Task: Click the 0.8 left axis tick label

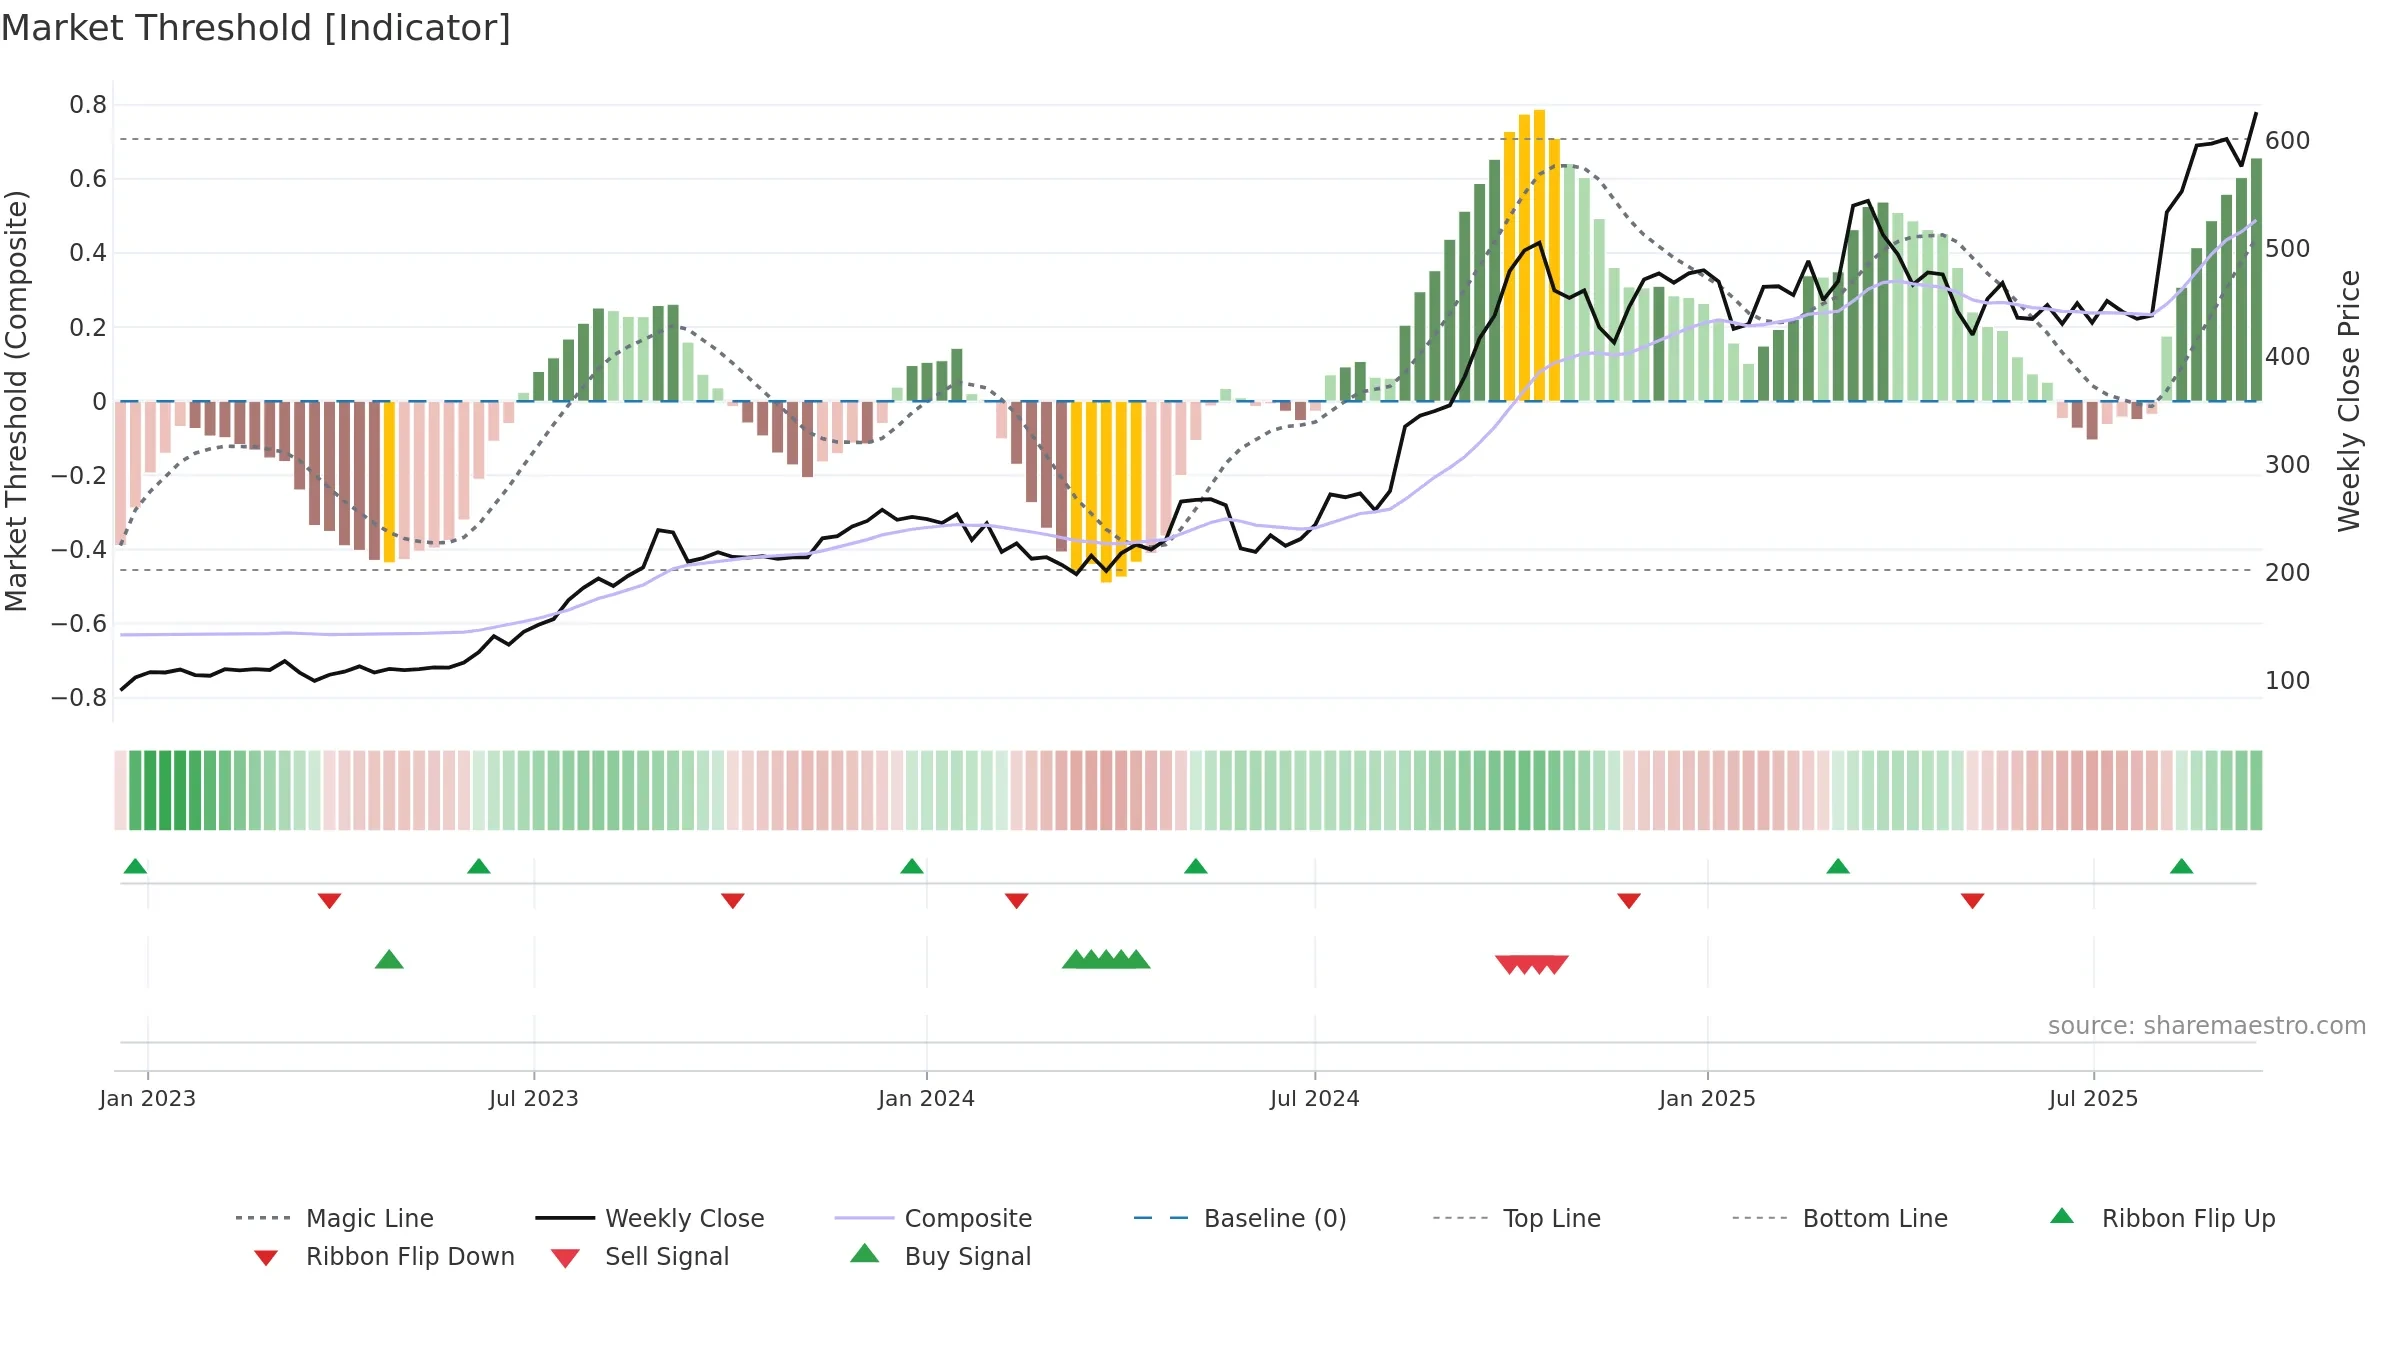Action: tap(88, 104)
